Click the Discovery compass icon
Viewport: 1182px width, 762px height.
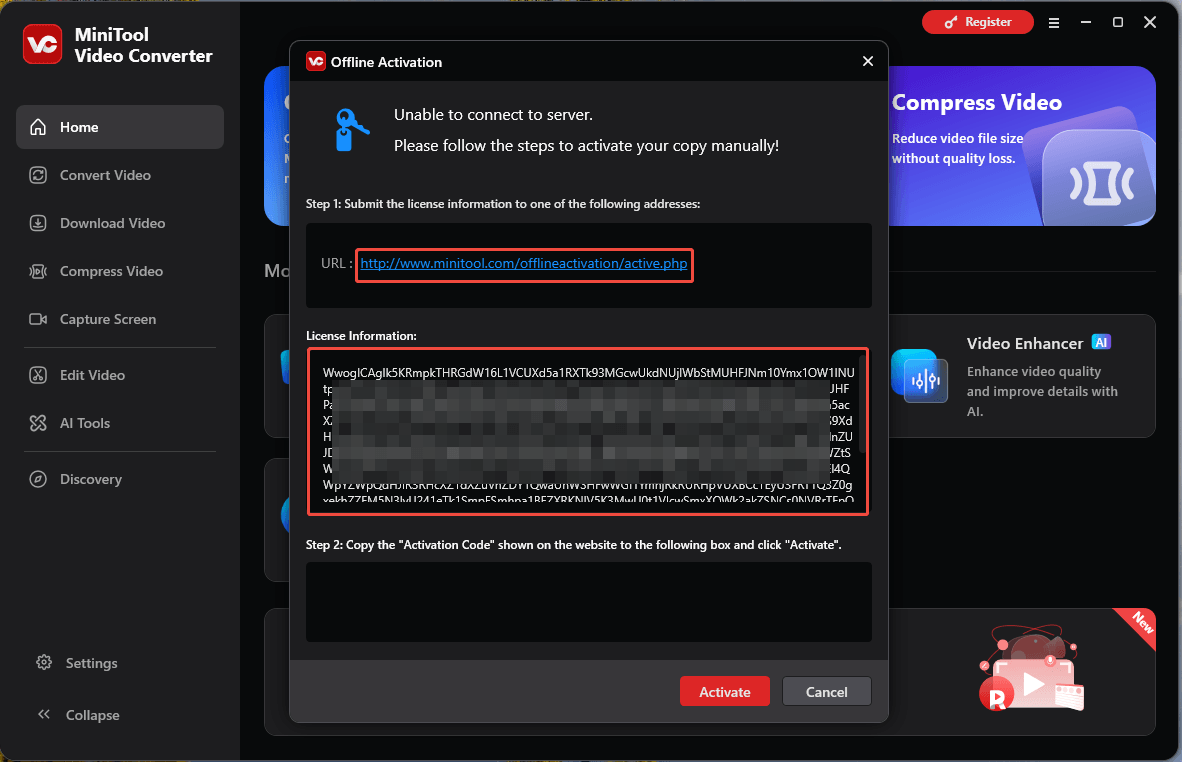38,479
